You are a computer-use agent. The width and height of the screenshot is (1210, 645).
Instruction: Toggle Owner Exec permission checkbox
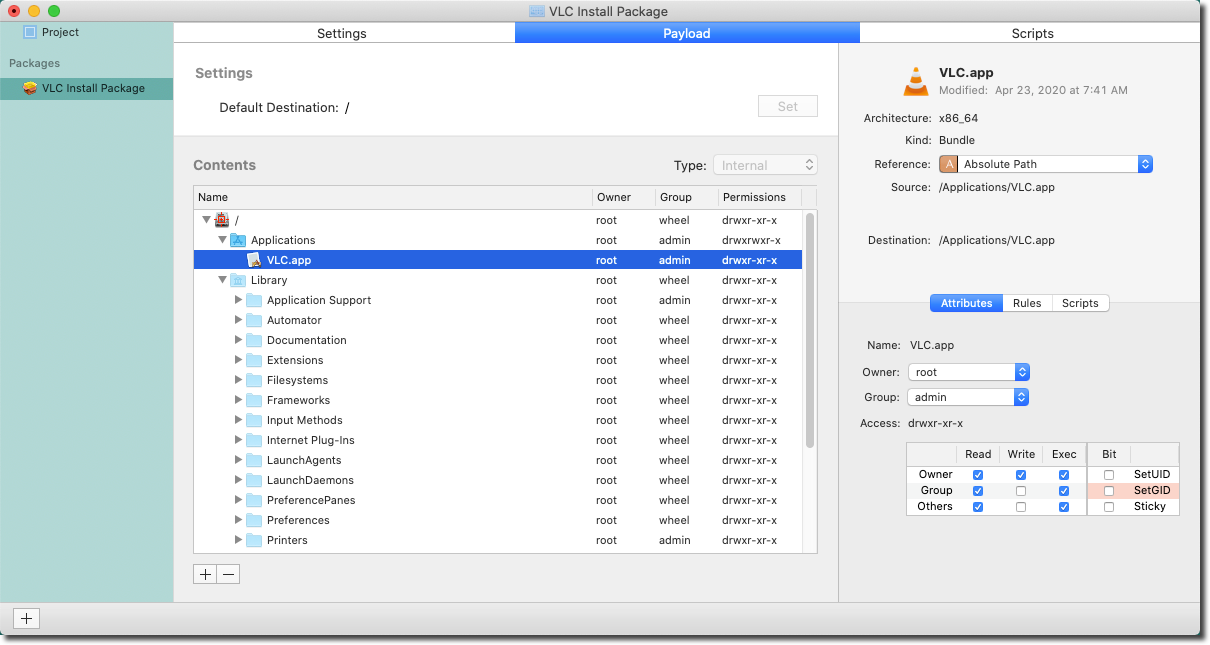click(1064, 475)
